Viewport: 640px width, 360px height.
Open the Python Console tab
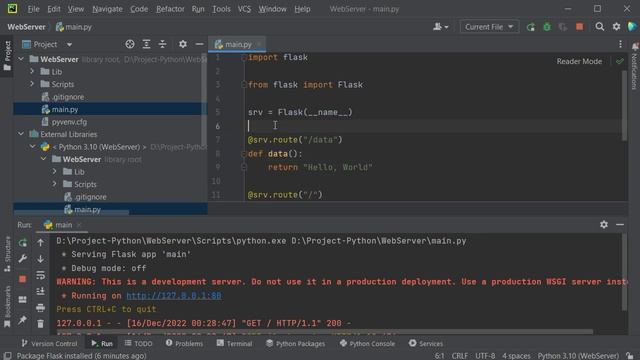367,344
